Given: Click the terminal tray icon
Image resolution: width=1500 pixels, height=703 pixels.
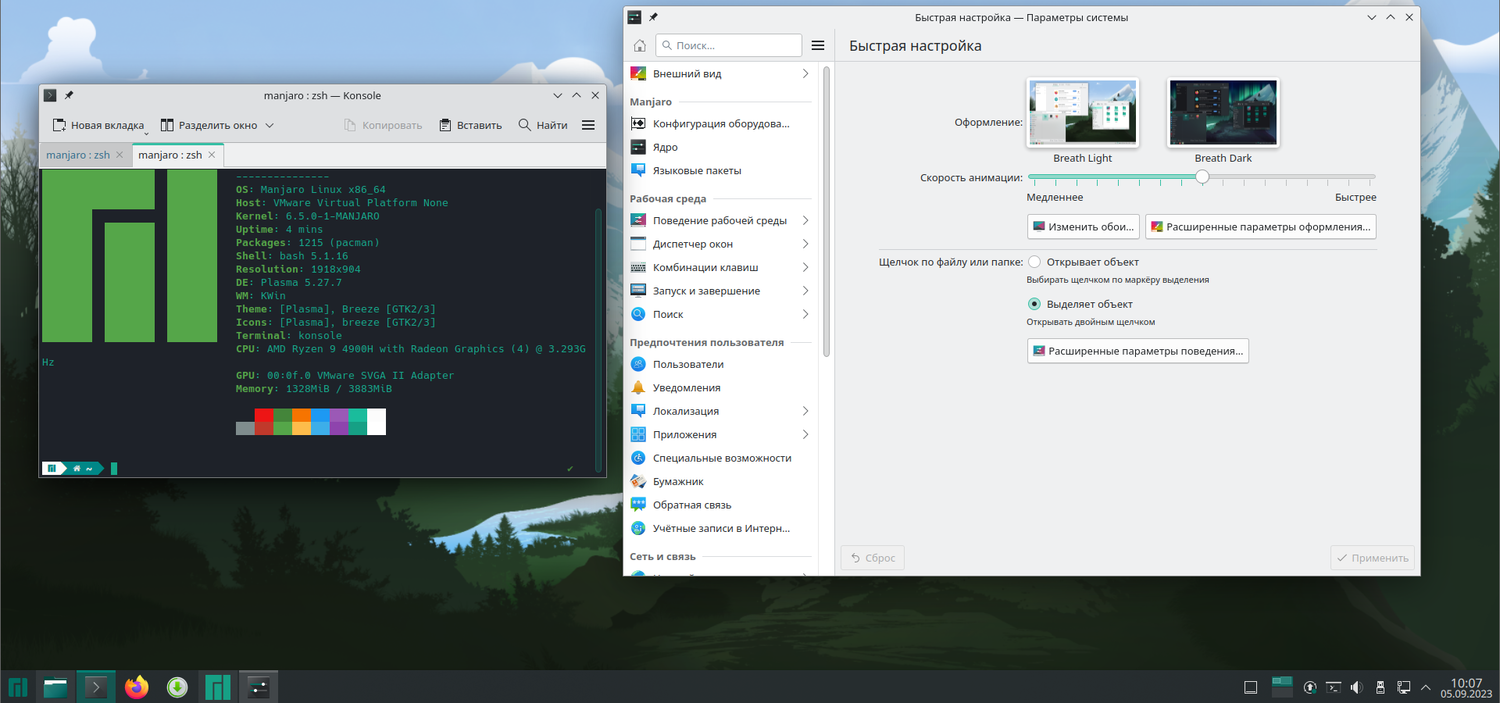Looking at the screenshot, I should [1333, 687].
